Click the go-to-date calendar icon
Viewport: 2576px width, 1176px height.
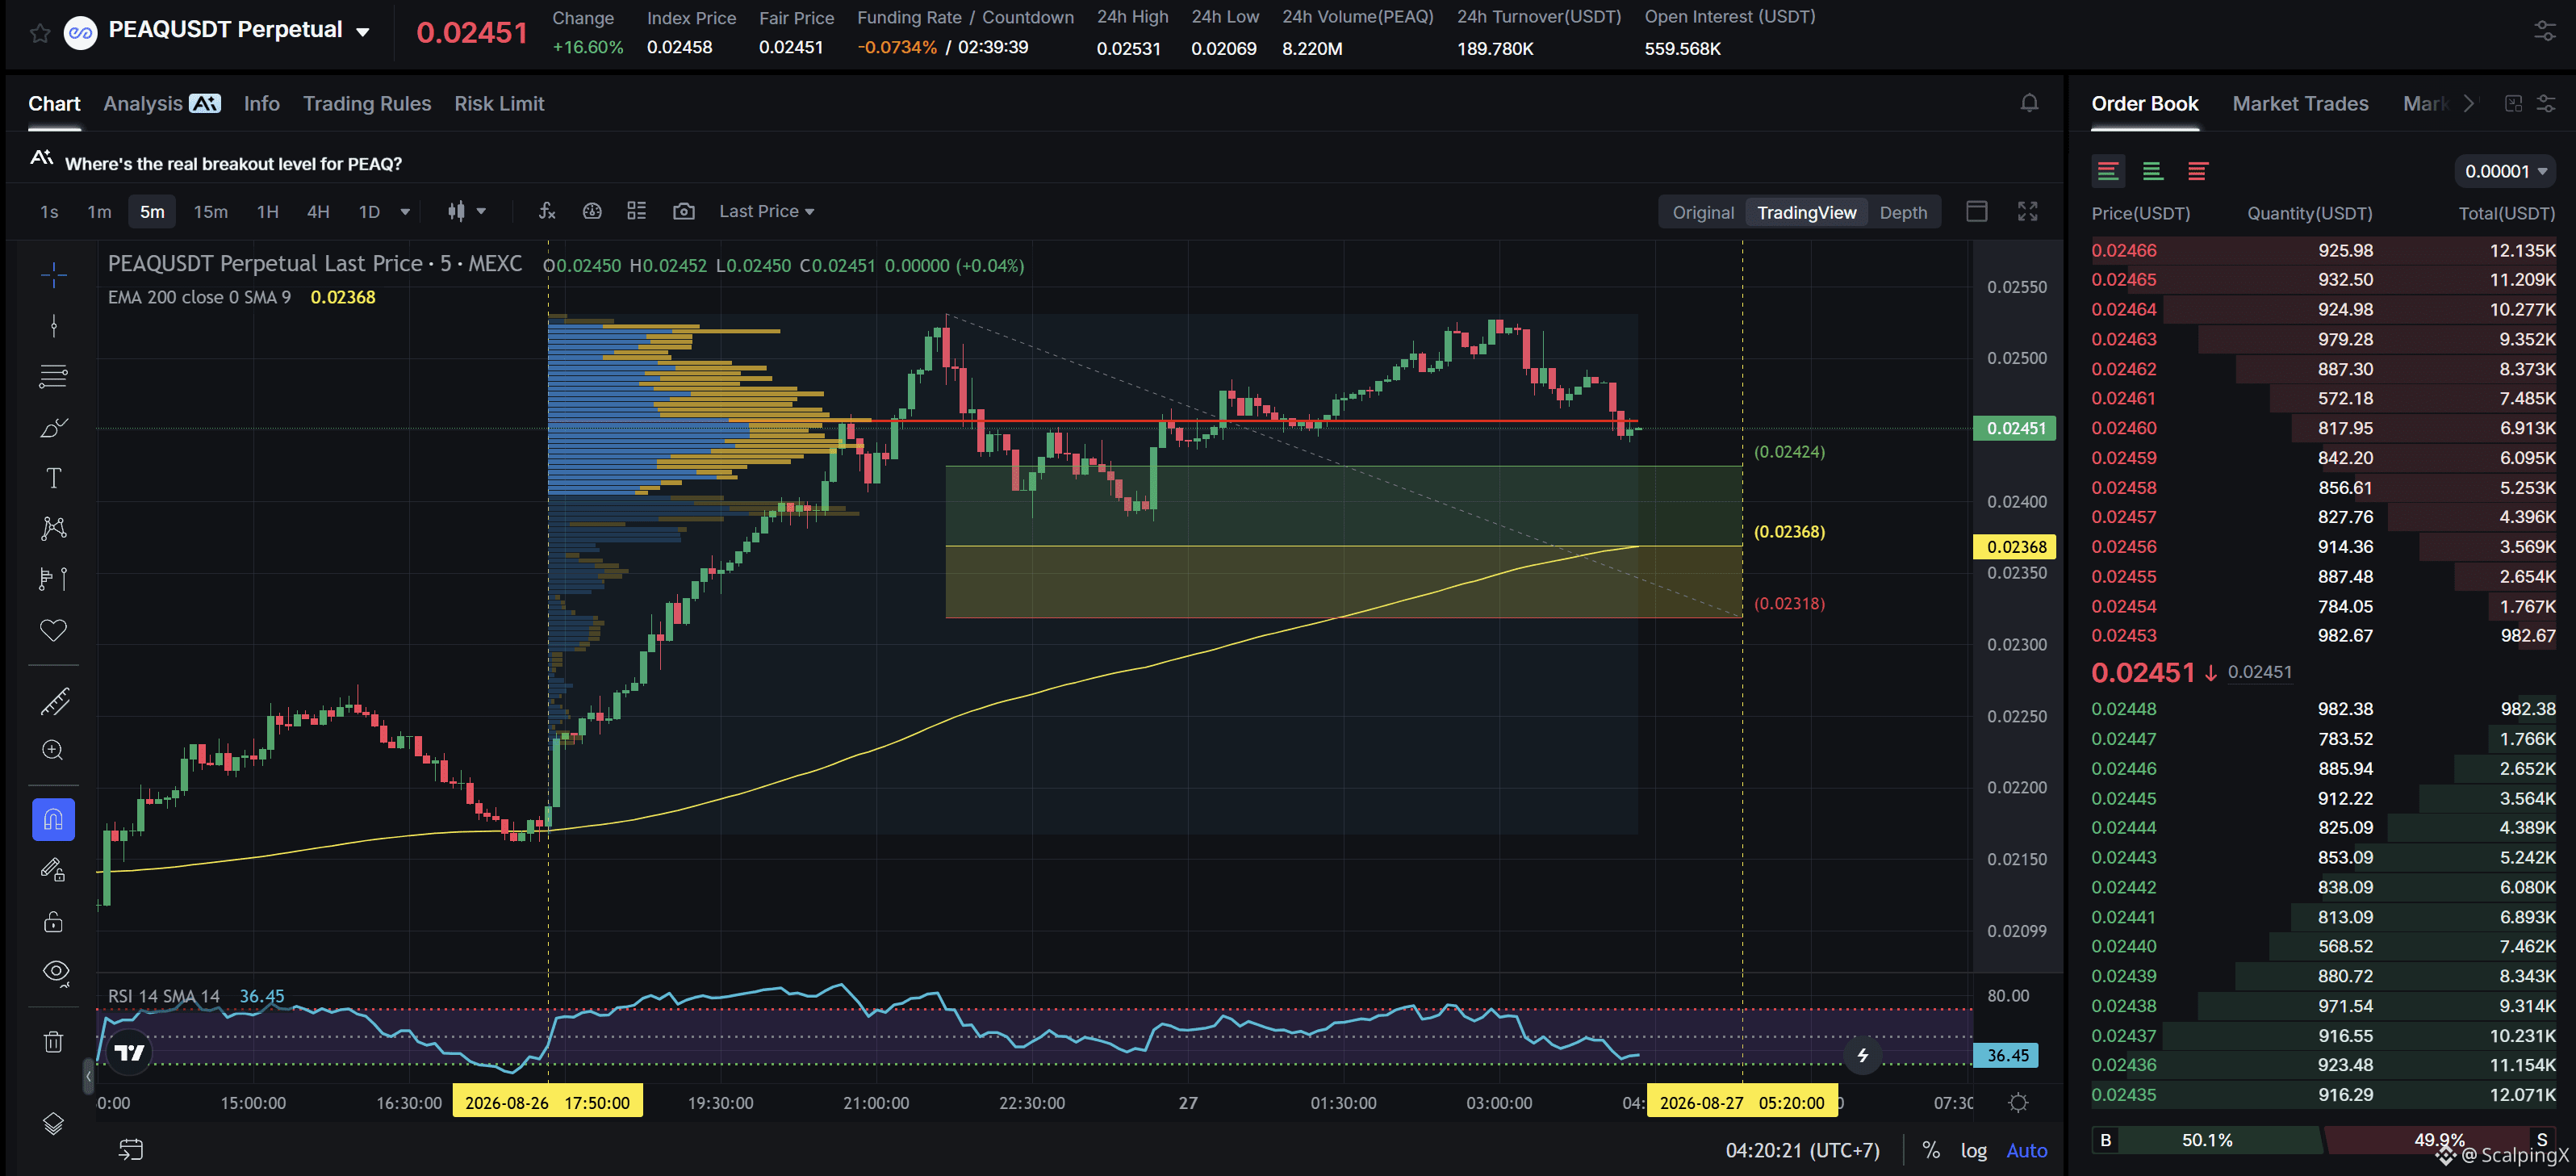(x=131, y=1150)
